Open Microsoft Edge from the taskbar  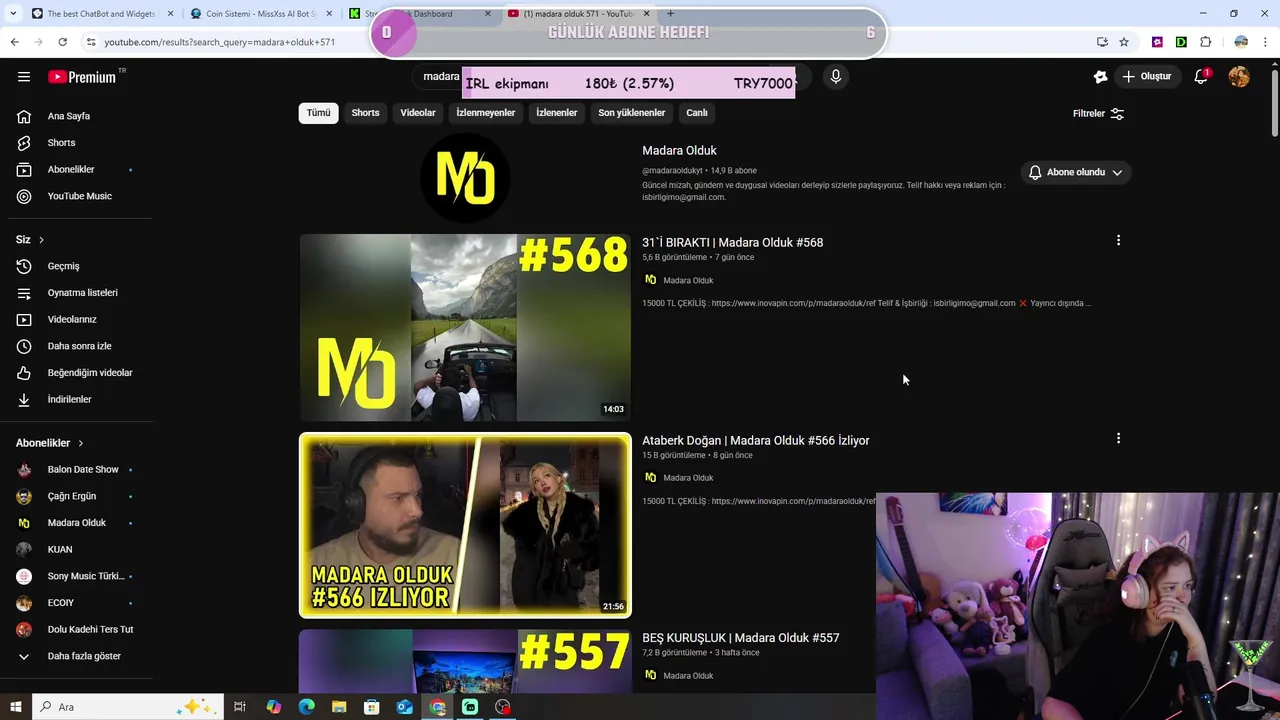(306, 707)
